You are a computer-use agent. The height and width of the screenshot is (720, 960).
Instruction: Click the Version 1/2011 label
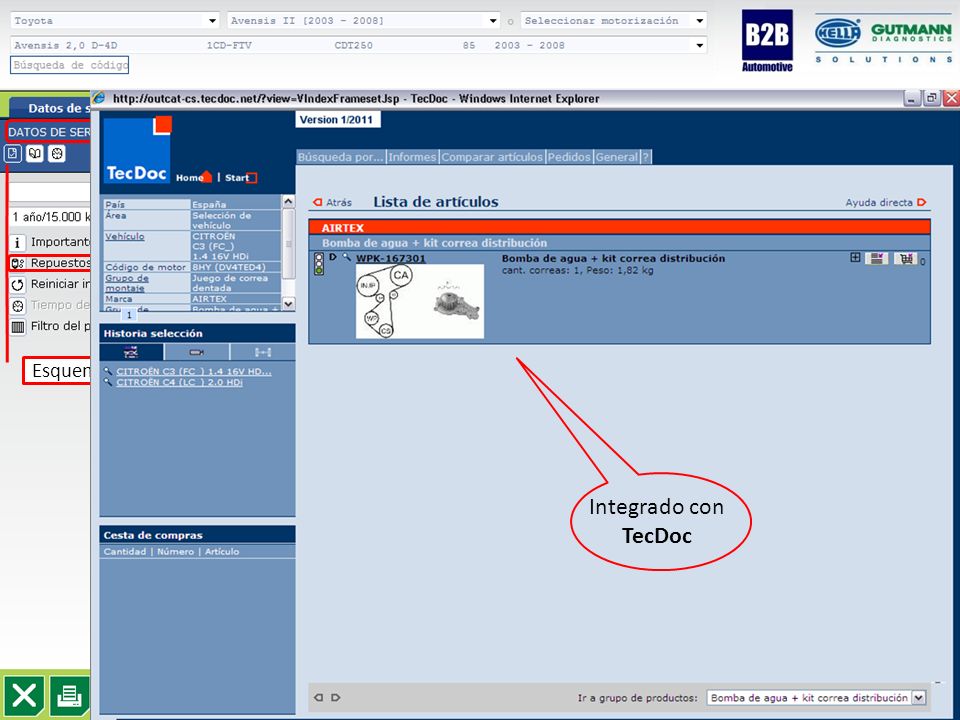(x=337, y=119)
